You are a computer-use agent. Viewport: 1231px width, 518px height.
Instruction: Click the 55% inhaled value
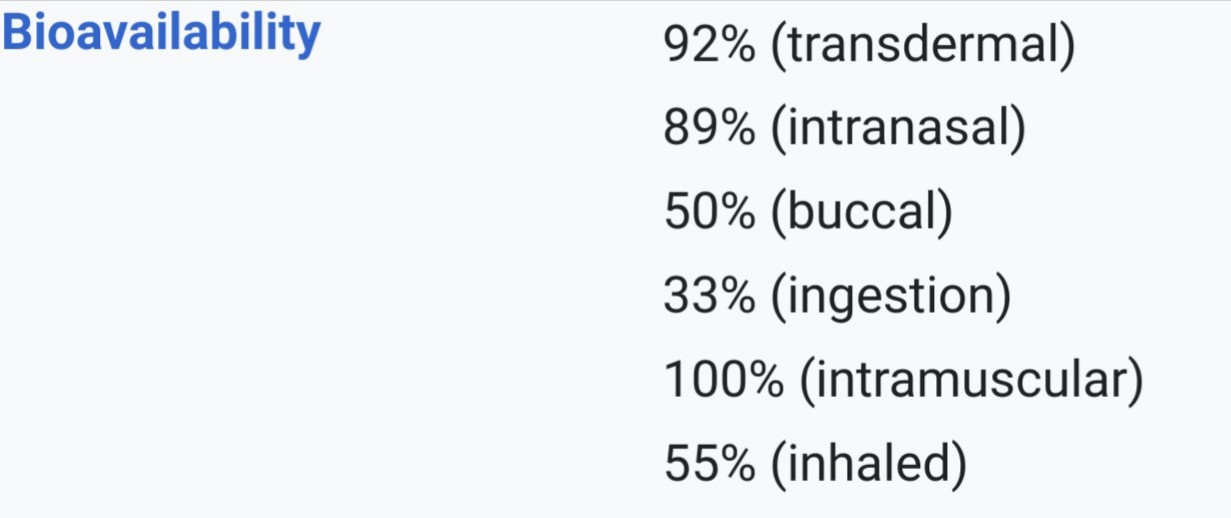click(709, 465)
